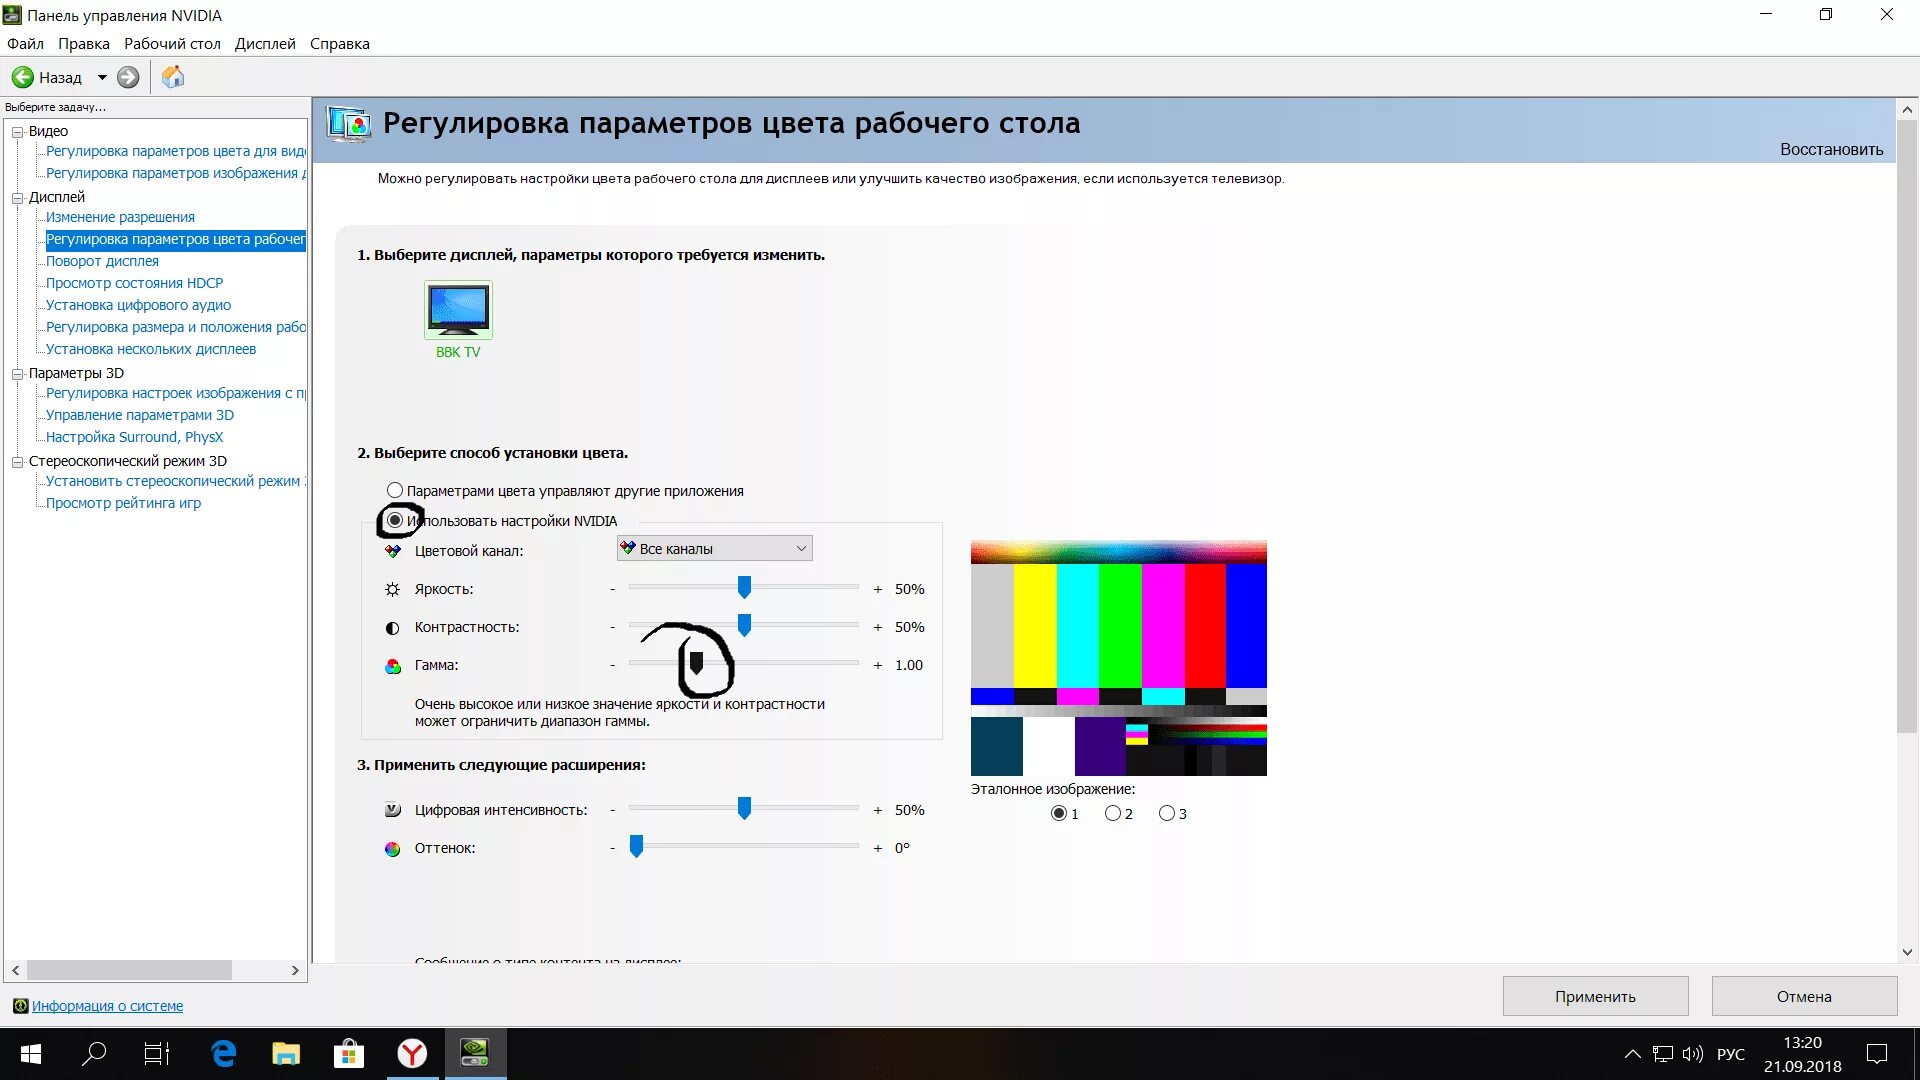Viewport: 1920px width, 1080px height.
Task: Select 'Параметрами цвета управляют другие приложения' radio
Action: [395, 490]
